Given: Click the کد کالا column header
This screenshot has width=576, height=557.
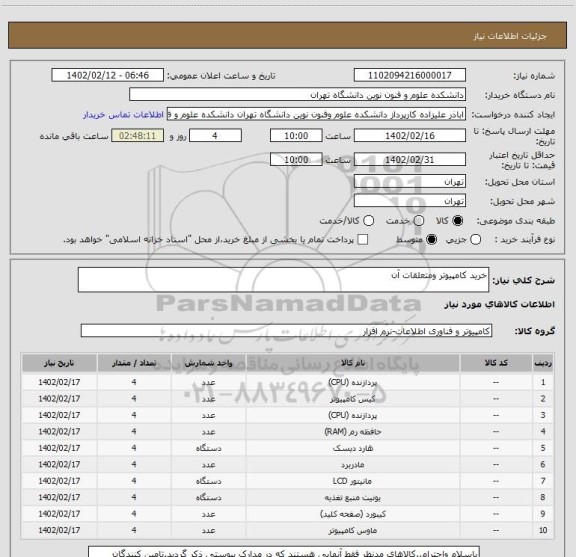Looking at the screenshot, I should pos(496,363).
